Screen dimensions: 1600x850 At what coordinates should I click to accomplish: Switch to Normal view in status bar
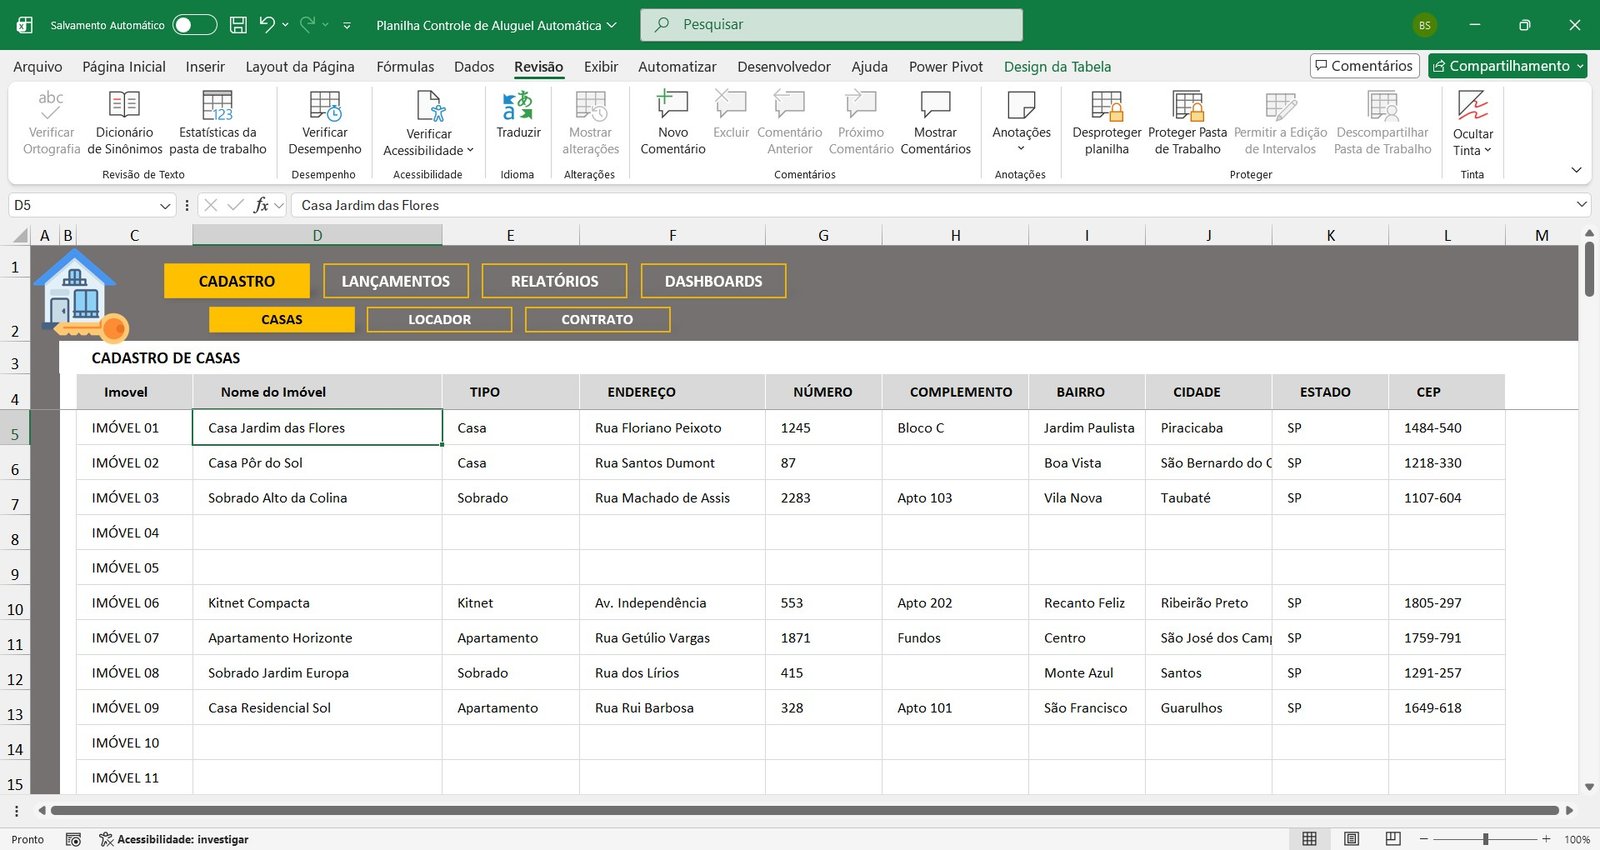[x=1309, y=839]
